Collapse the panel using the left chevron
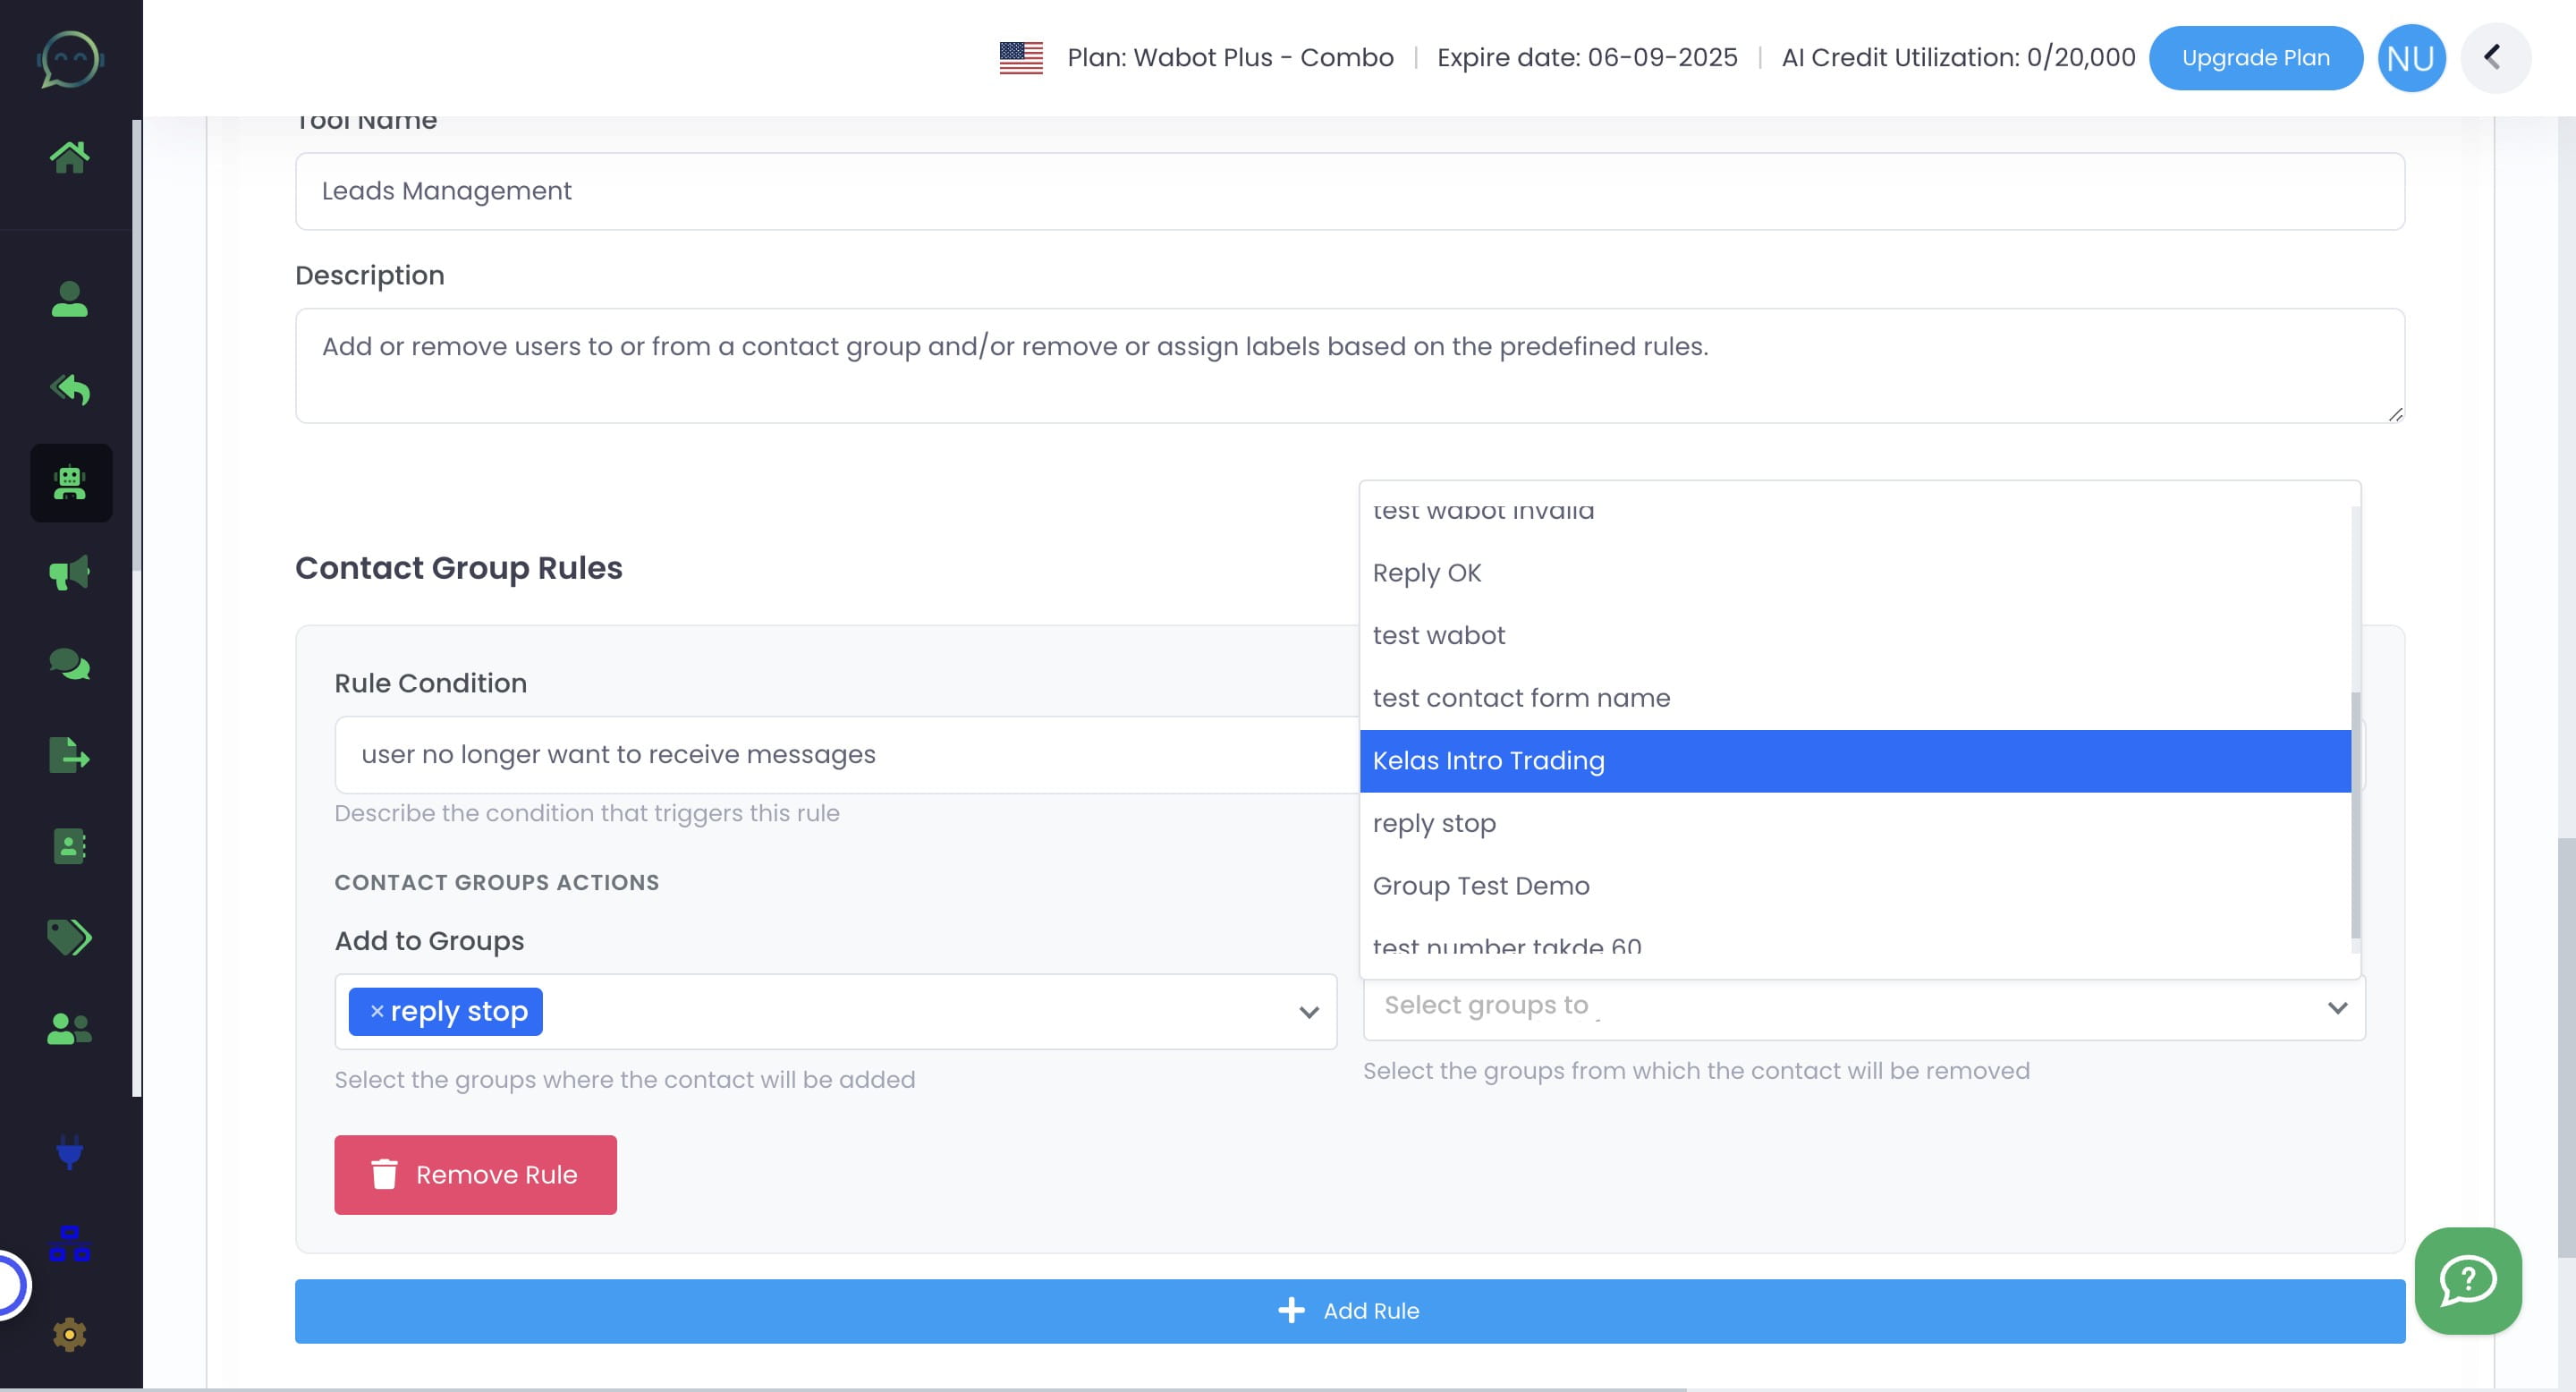Screen dimensions: 2576x1392 click(x=2495, y=57)
